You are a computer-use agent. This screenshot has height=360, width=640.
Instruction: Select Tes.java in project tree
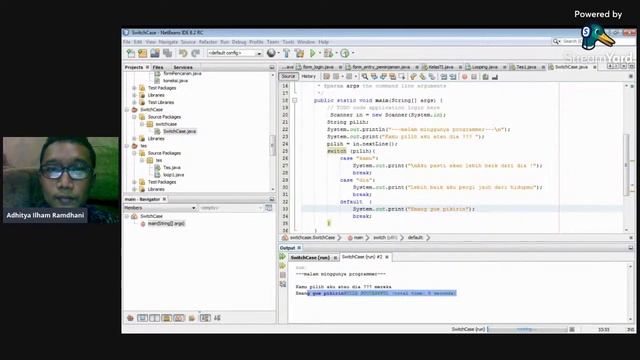point(172,168)
